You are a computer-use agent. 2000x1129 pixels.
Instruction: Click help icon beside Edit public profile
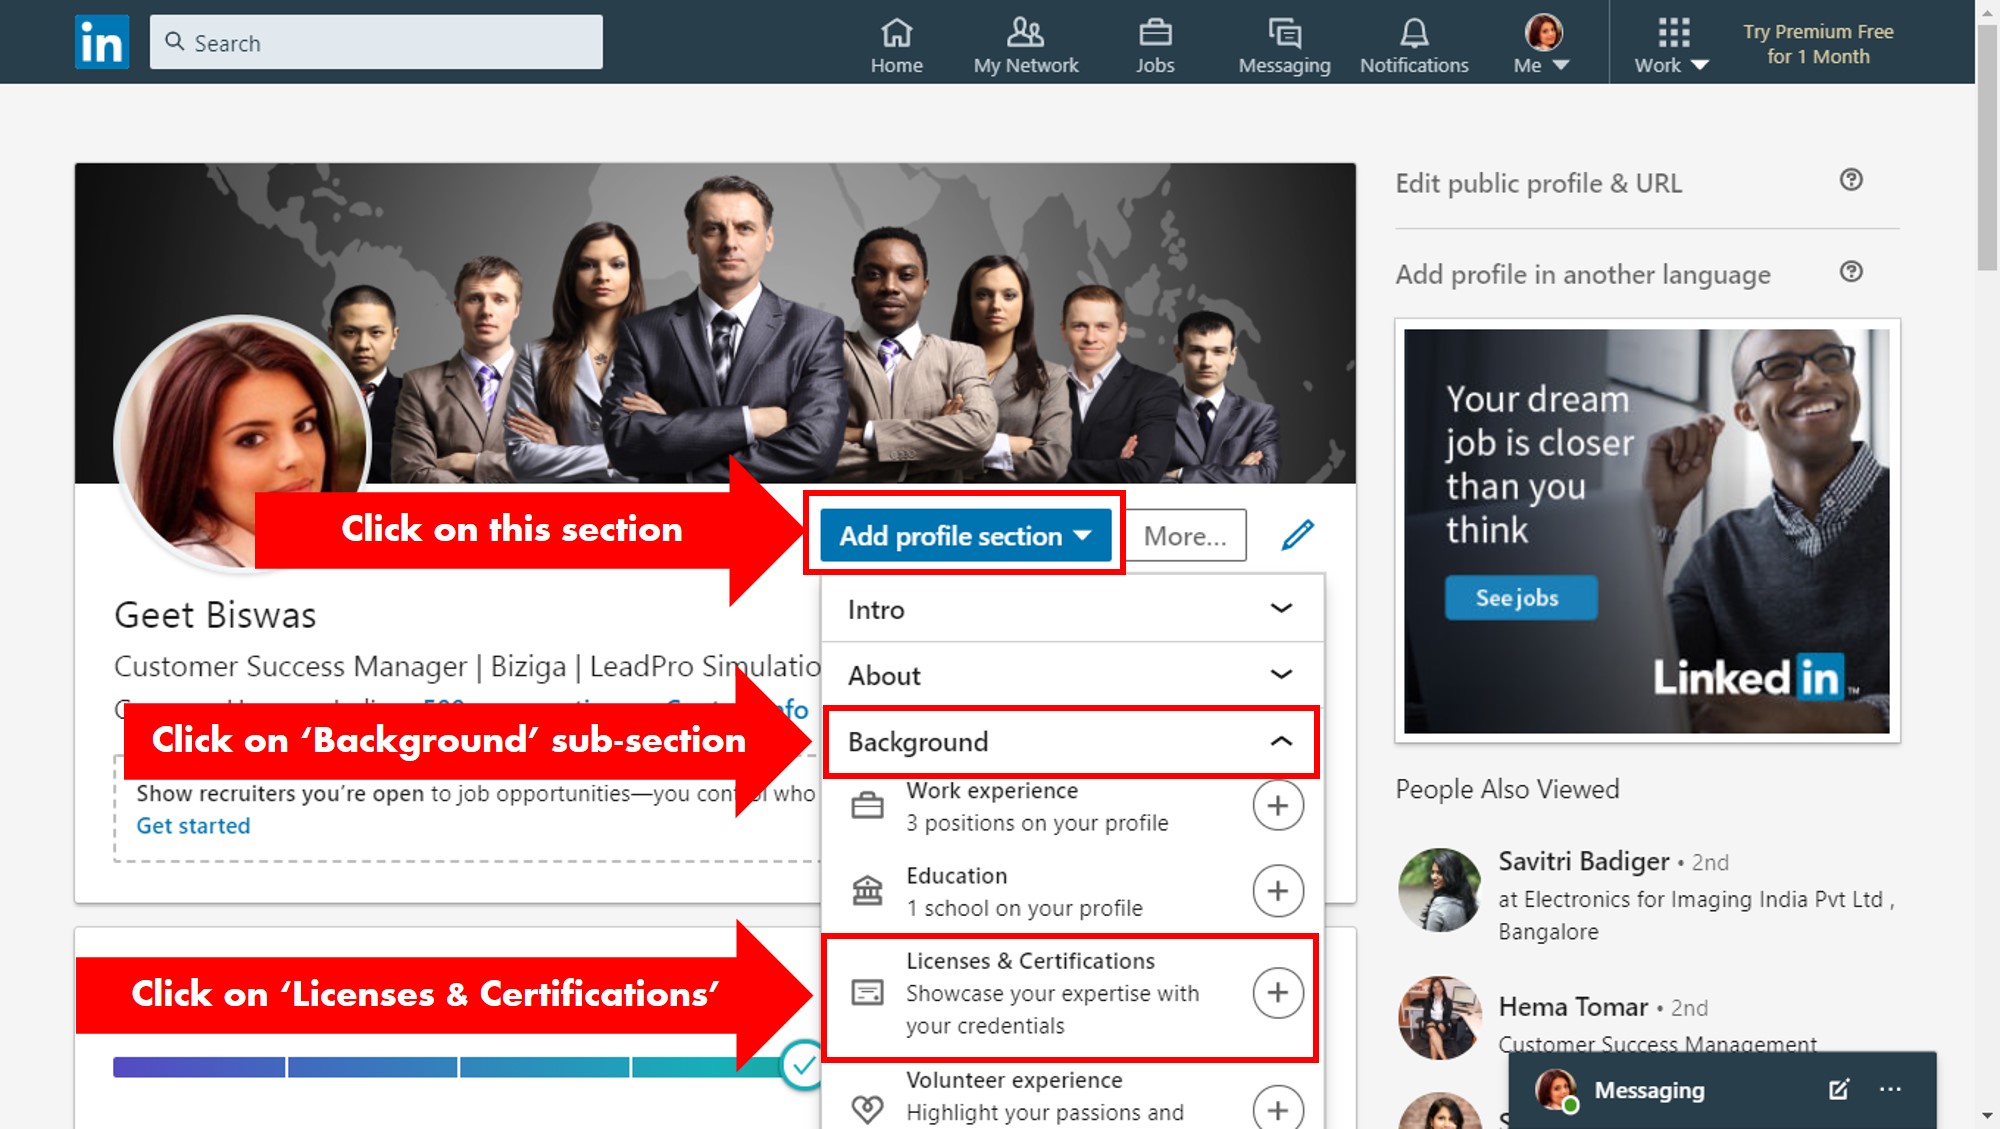point(1851,180)
